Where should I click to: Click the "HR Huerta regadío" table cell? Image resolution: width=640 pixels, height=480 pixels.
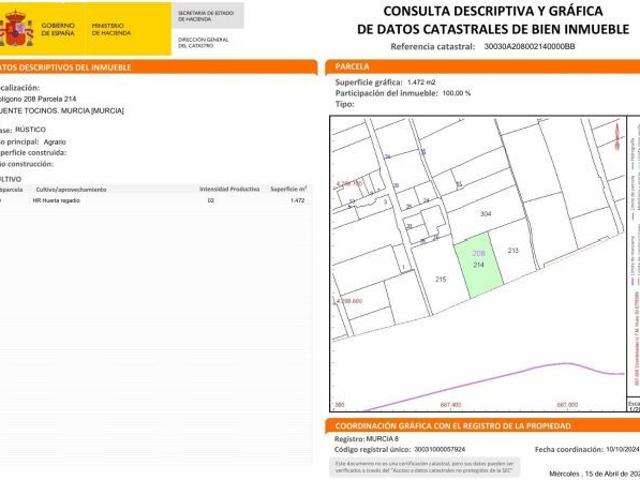(56, 200)
